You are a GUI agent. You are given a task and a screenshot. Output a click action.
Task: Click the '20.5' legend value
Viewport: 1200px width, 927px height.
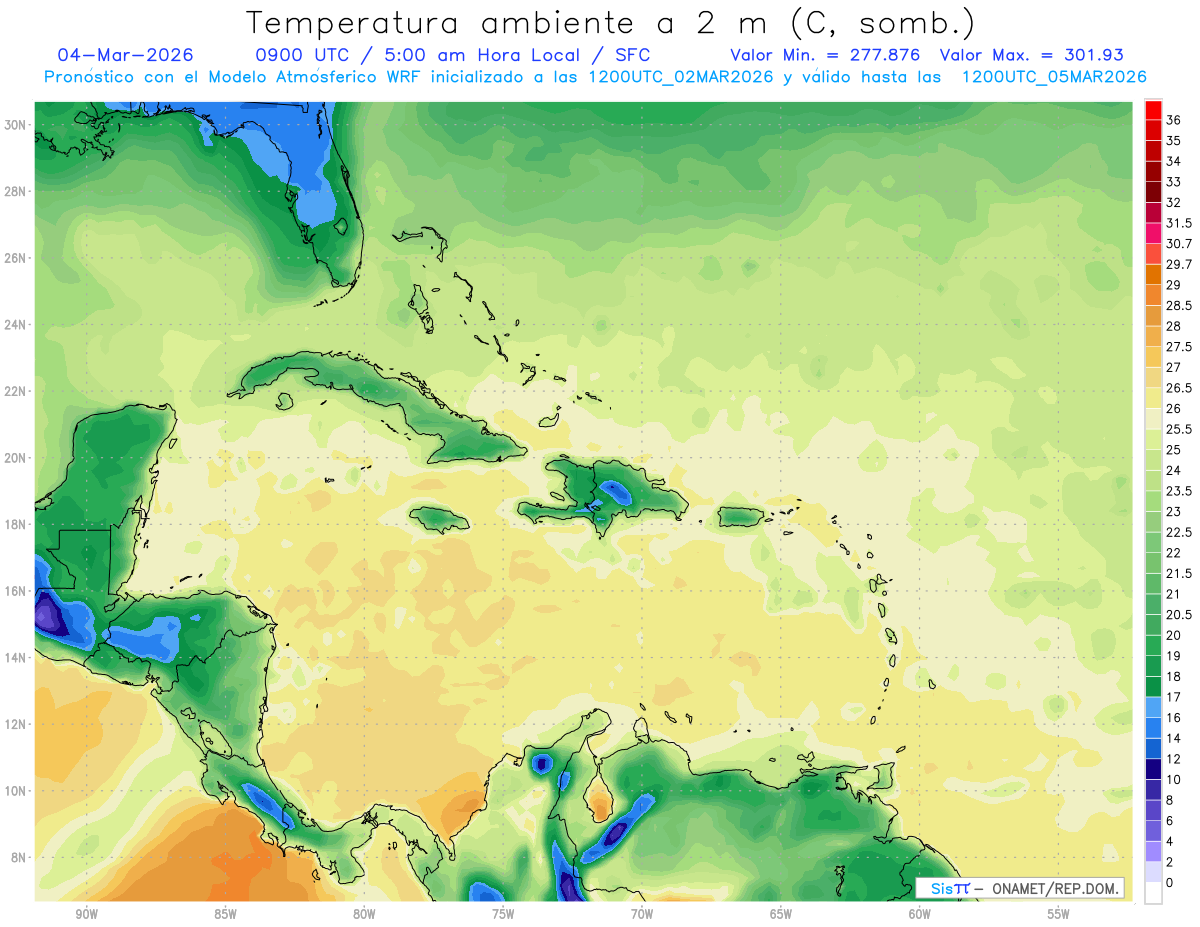coord(1179,615)
